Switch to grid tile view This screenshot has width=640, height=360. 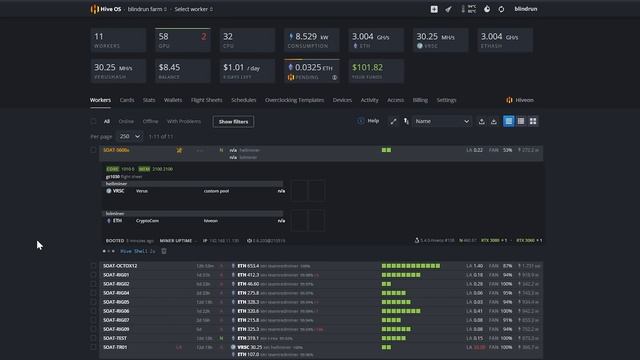[533, 121]
